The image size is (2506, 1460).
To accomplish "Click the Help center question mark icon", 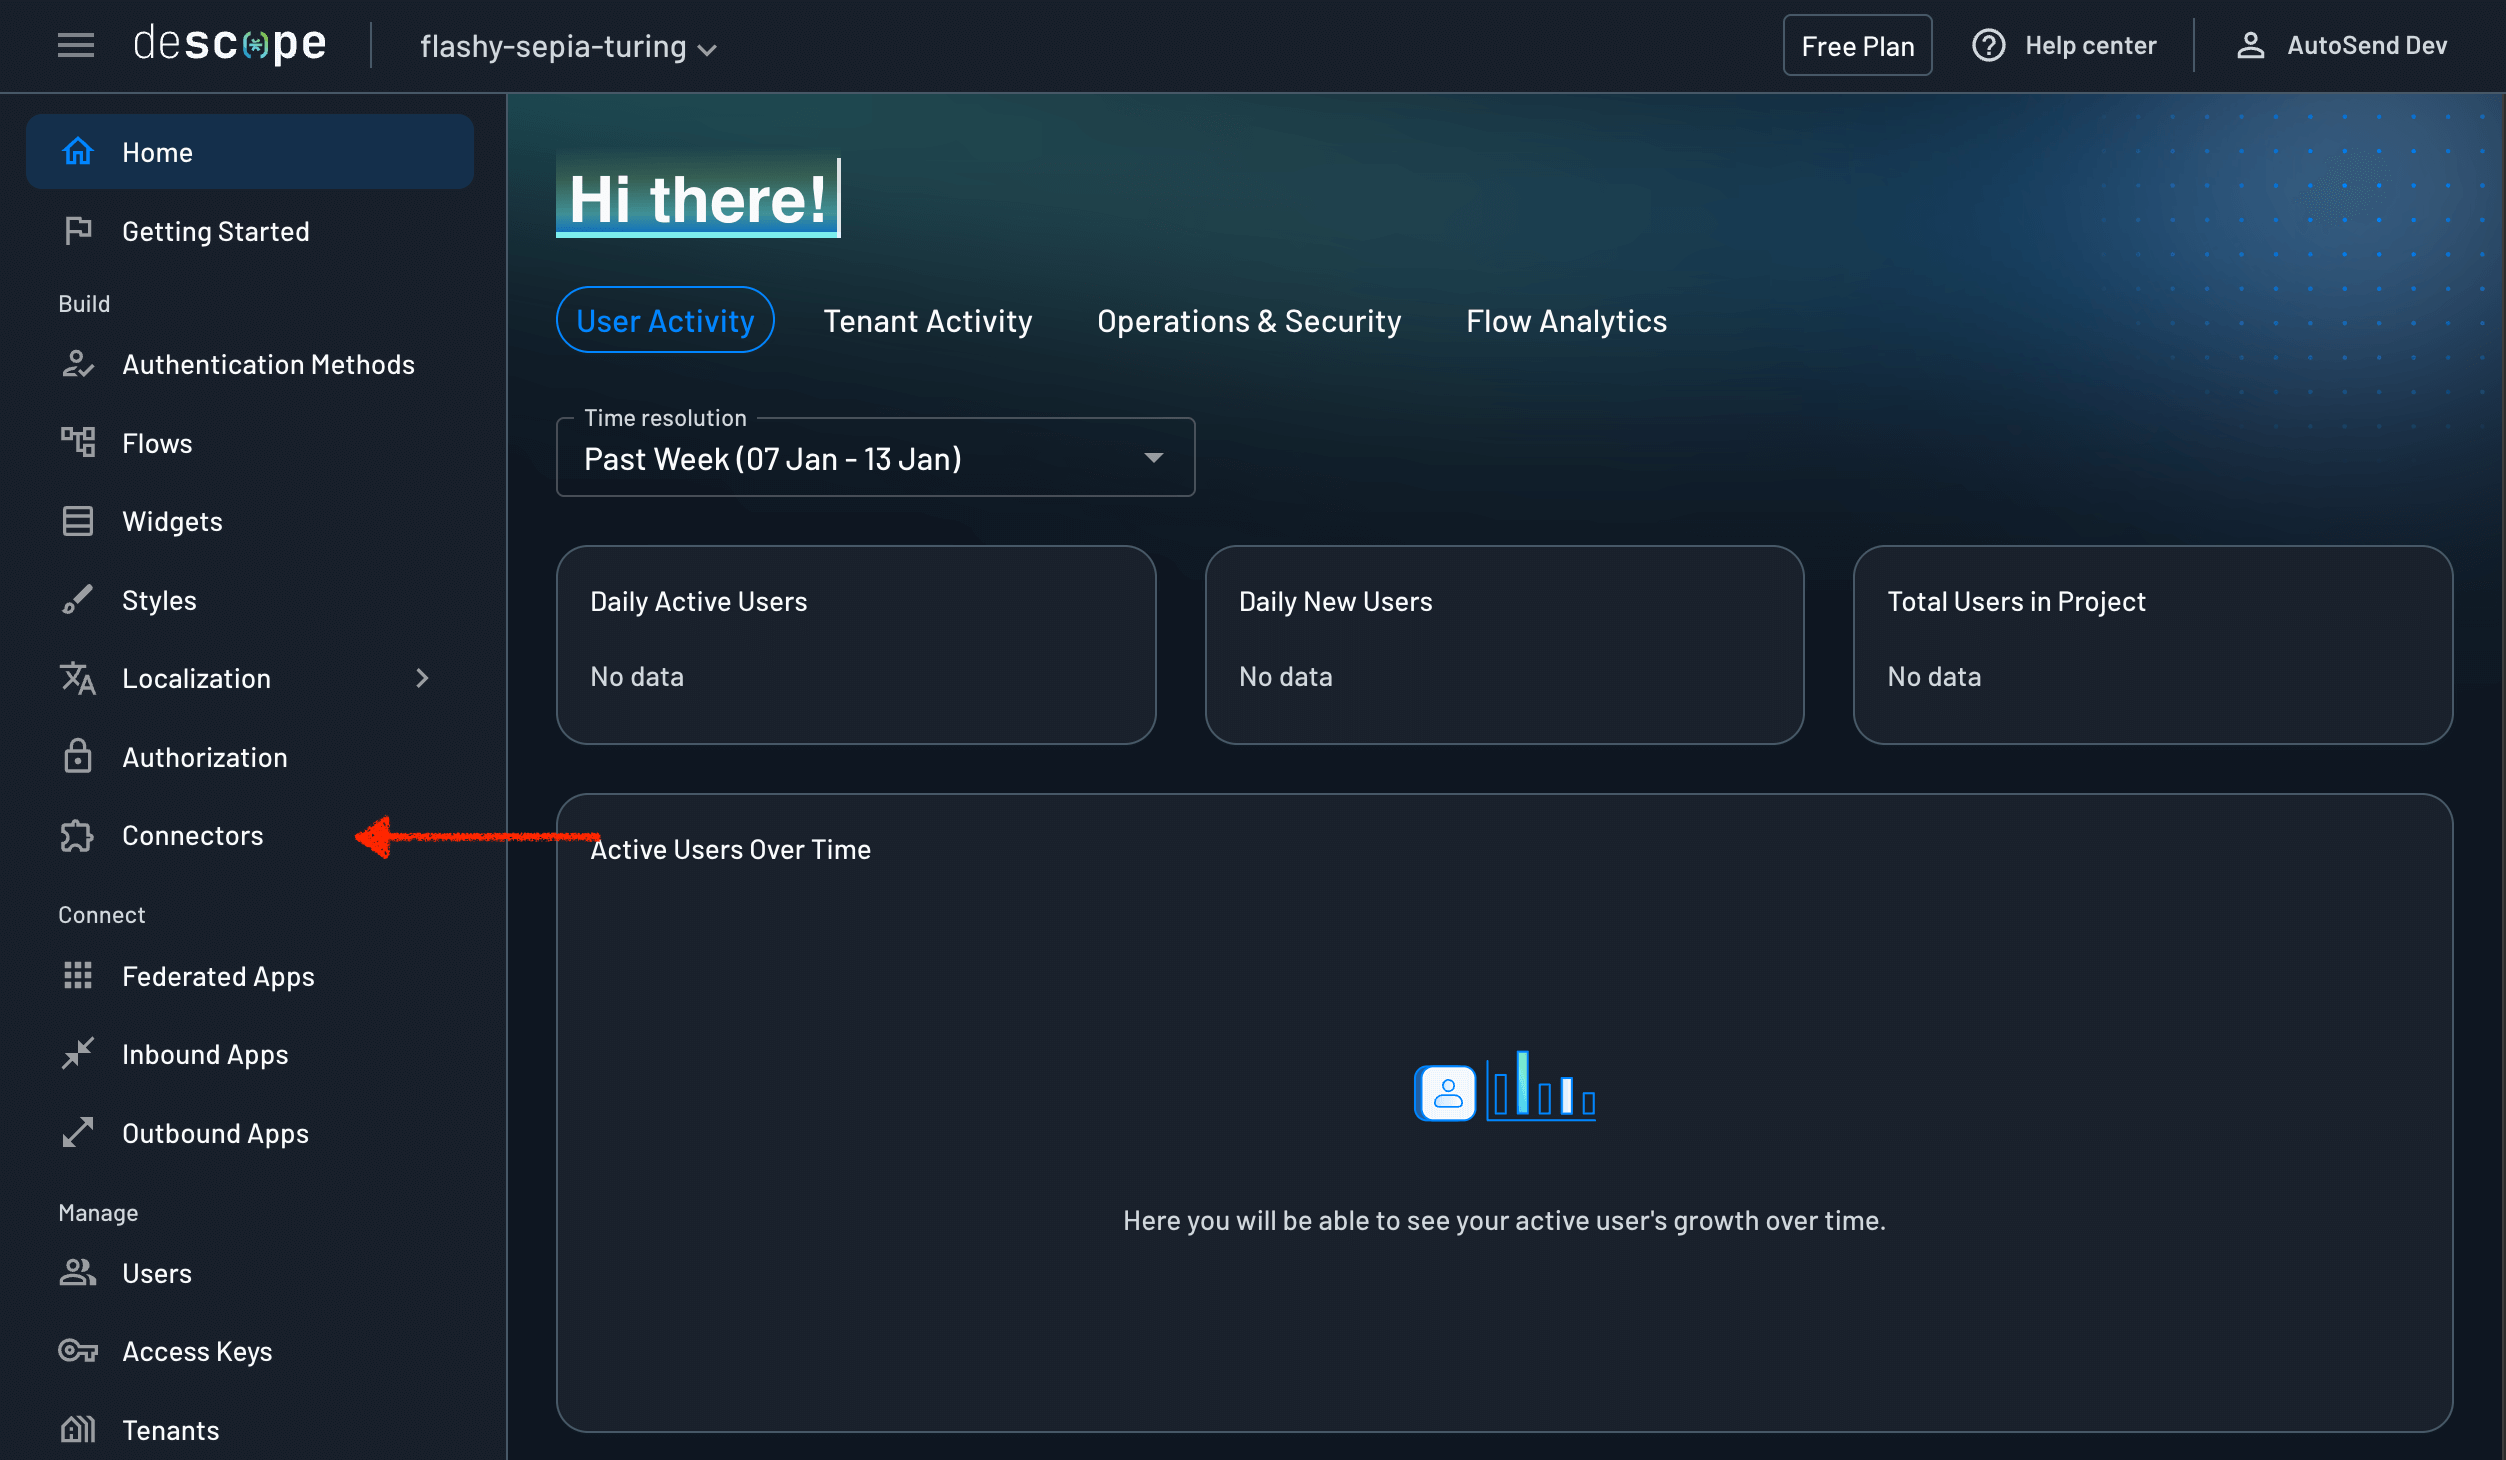I will 1988,46.
